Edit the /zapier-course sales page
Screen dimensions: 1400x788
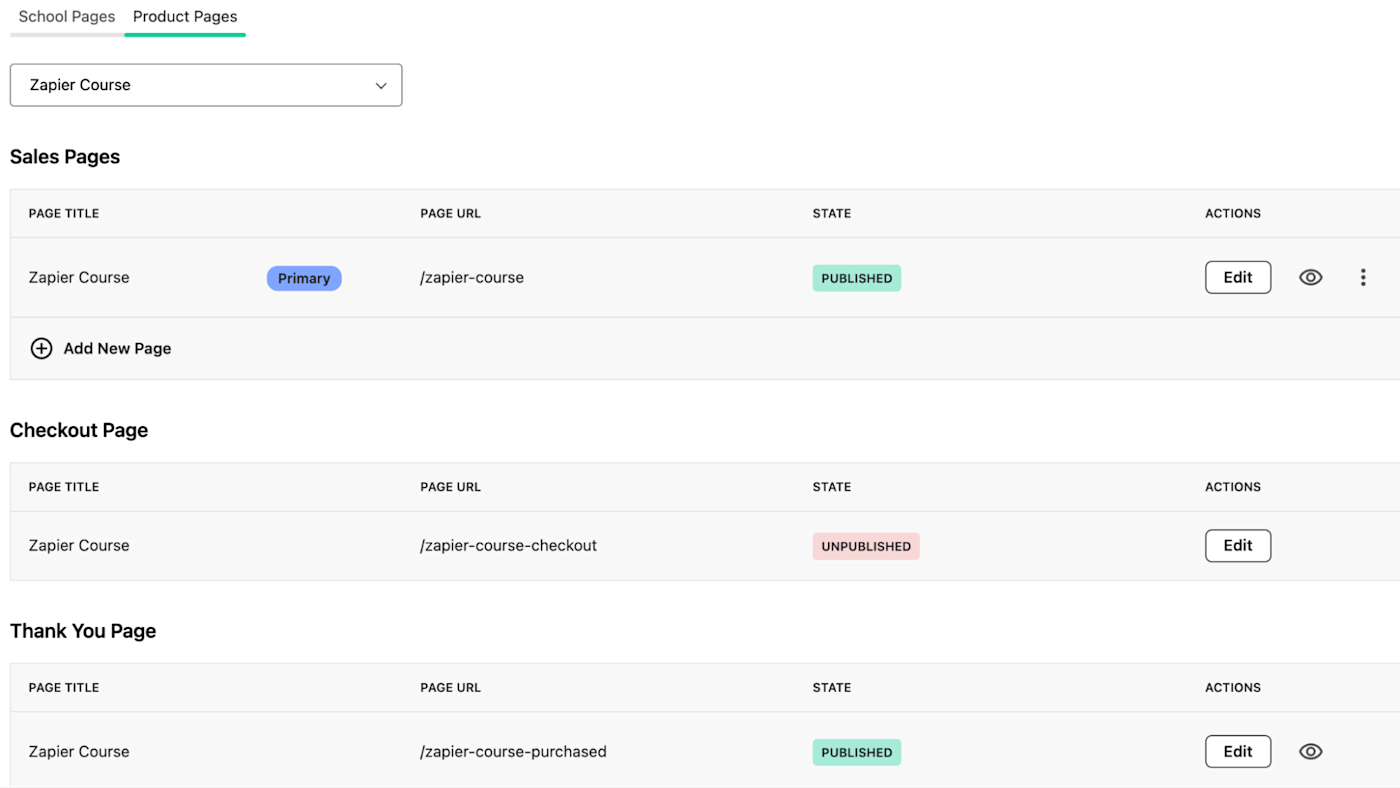tap(1238, 278)
